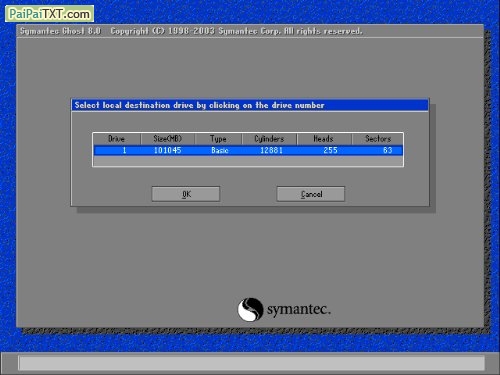Click the Drive column header

point(117,139)
